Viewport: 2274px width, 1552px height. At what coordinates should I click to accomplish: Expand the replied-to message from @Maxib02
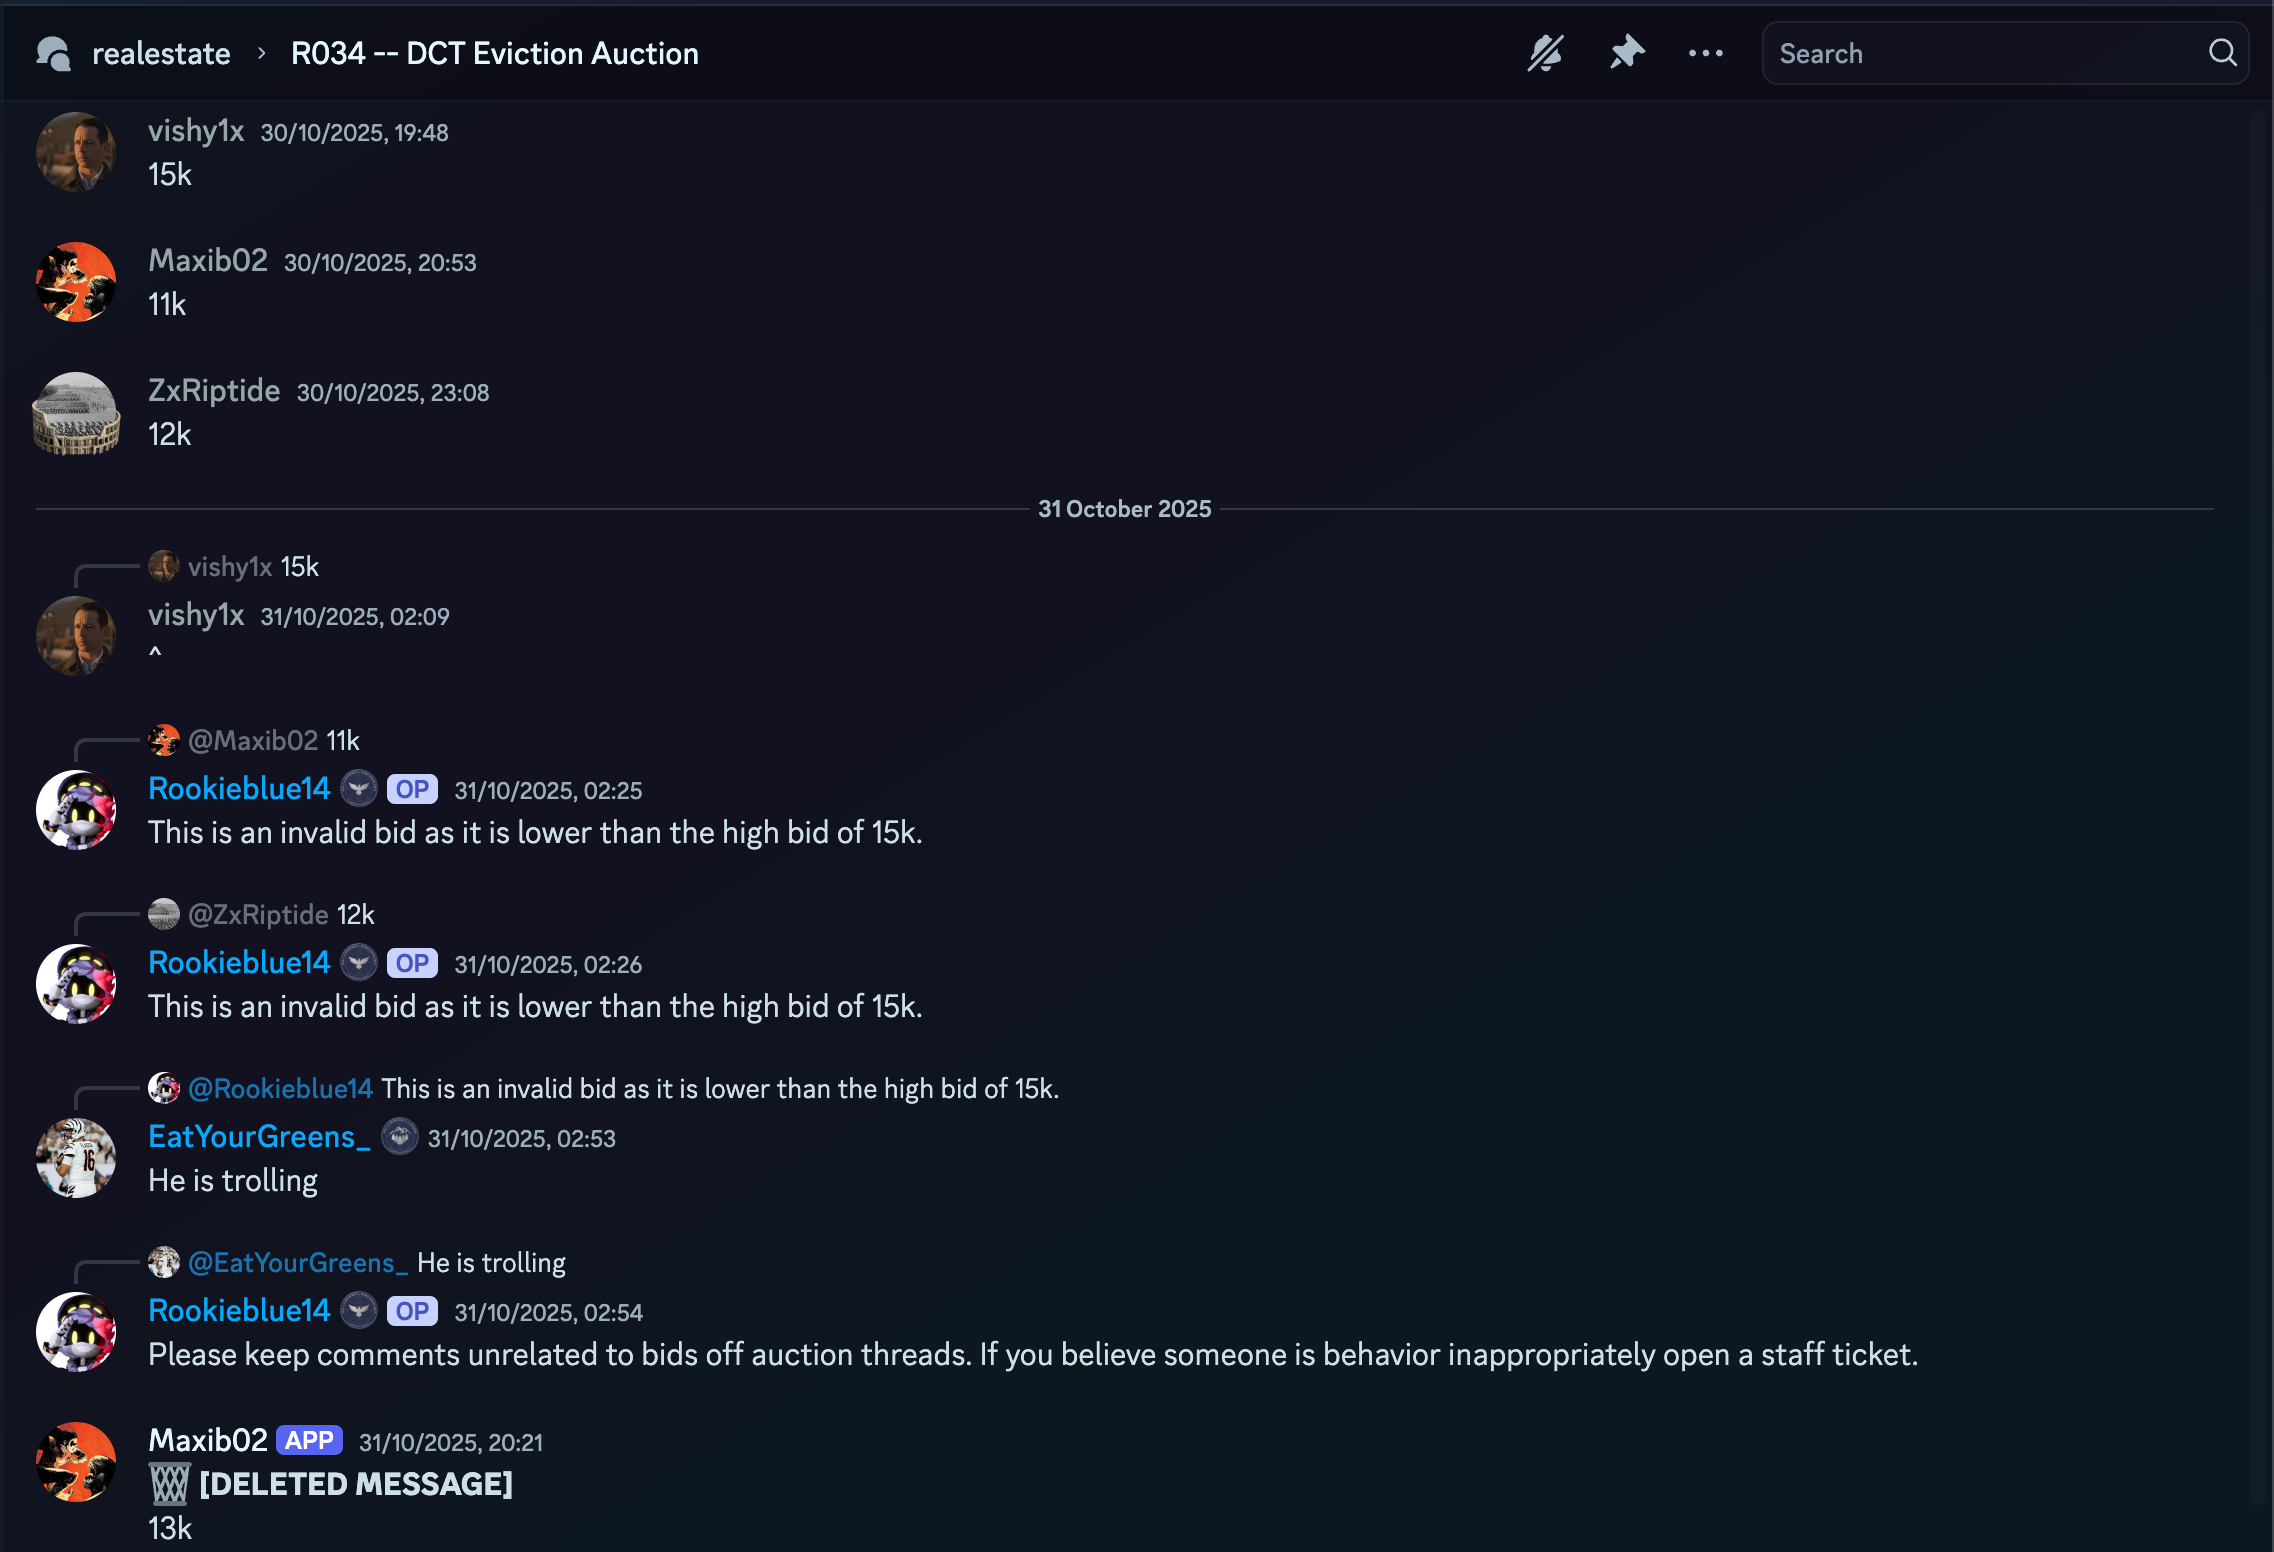(x=250, y=740)
